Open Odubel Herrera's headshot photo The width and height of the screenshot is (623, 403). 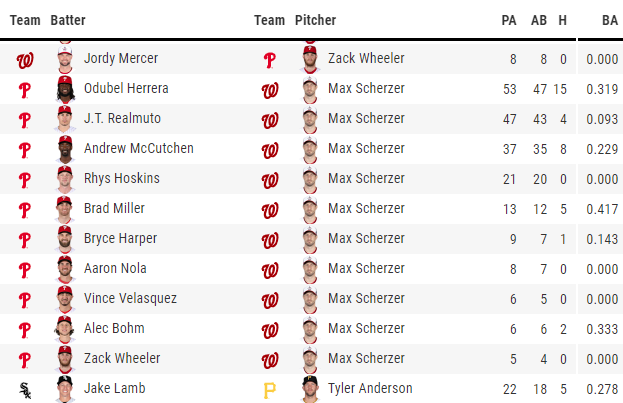point(65,89)
